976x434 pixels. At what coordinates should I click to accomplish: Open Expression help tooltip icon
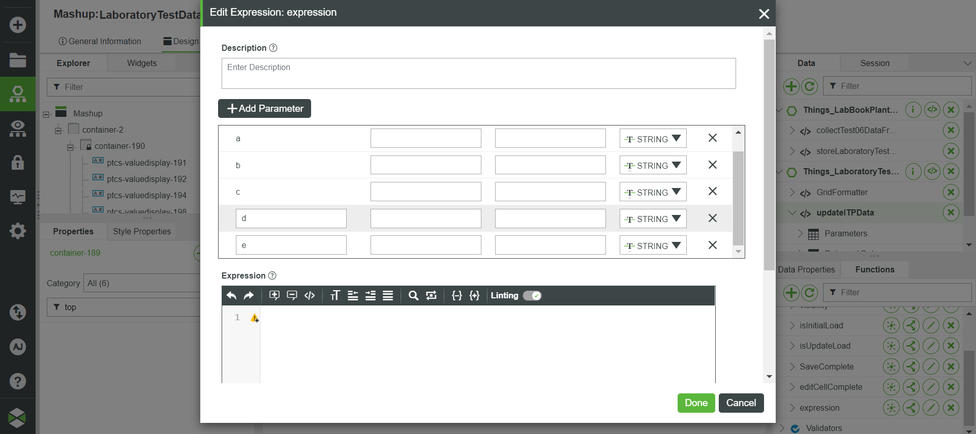(272, 275)
